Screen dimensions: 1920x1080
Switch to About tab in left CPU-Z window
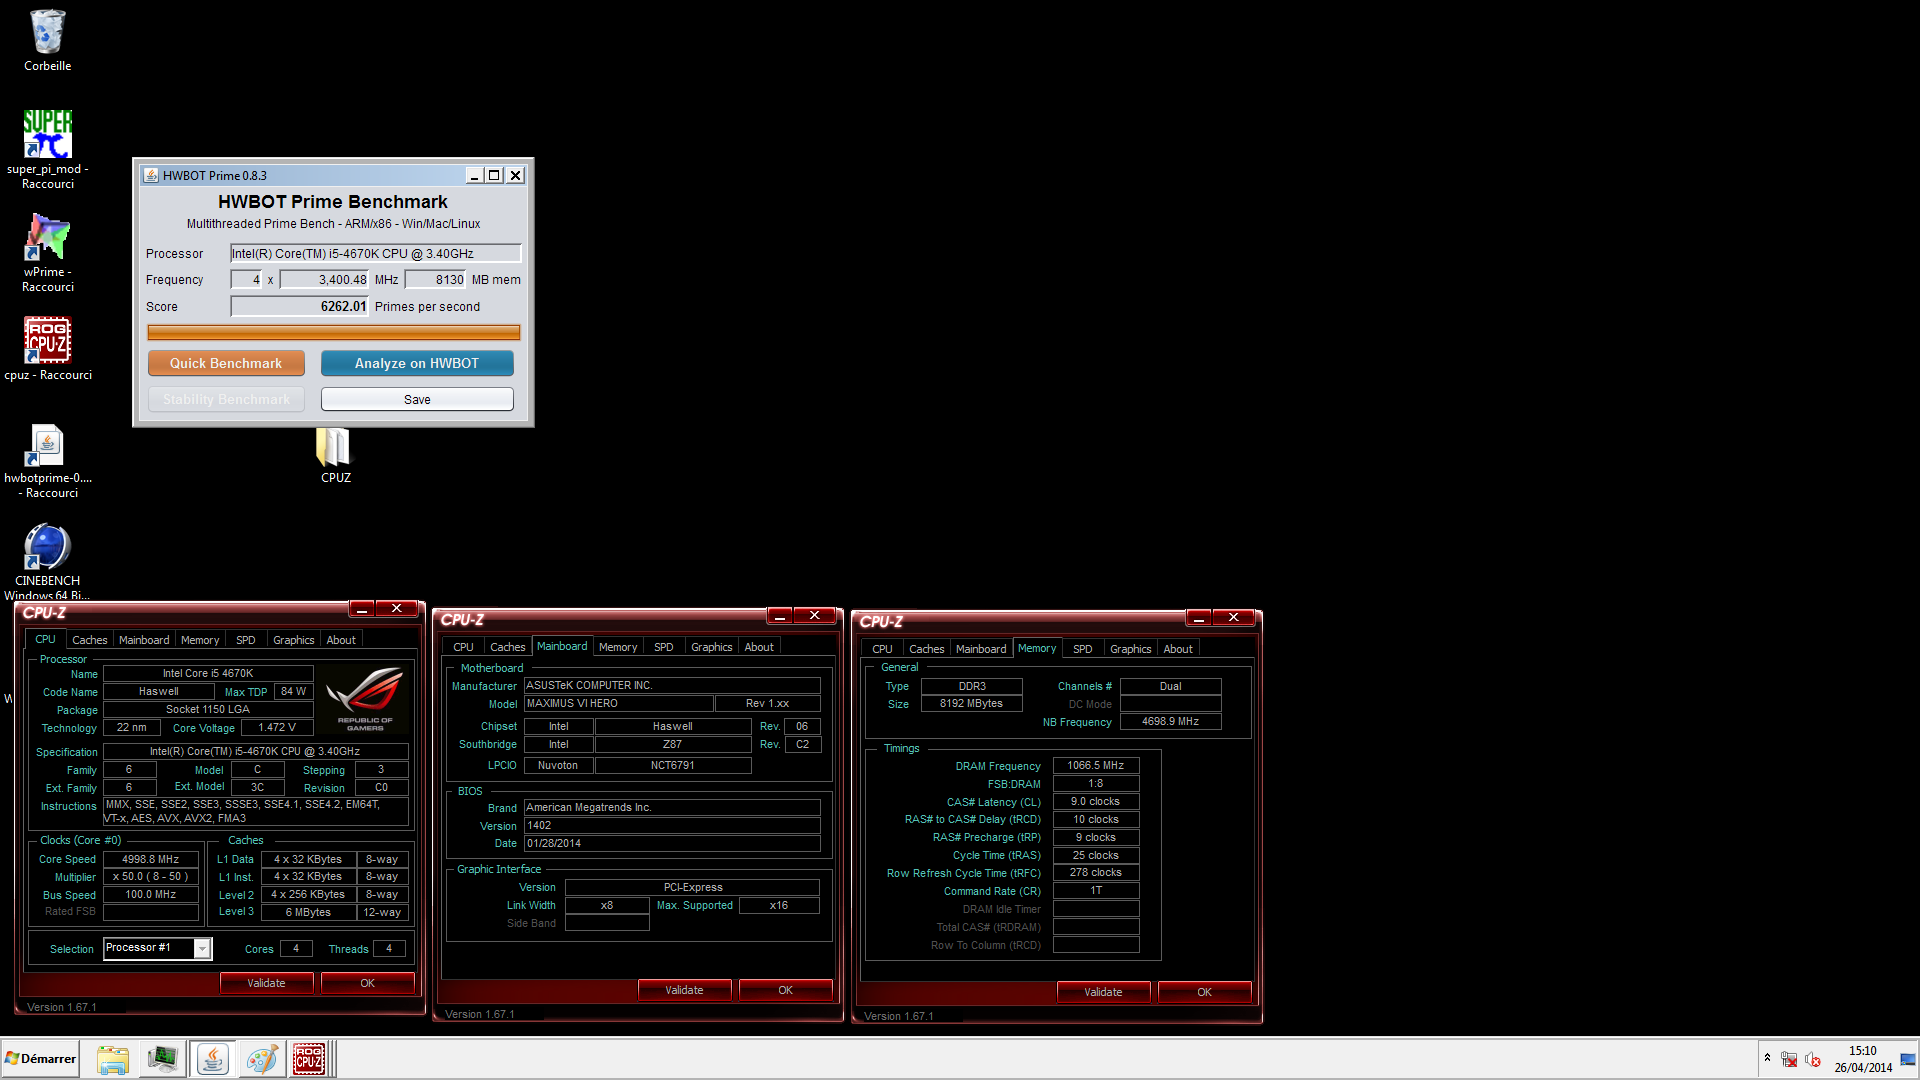341,640
